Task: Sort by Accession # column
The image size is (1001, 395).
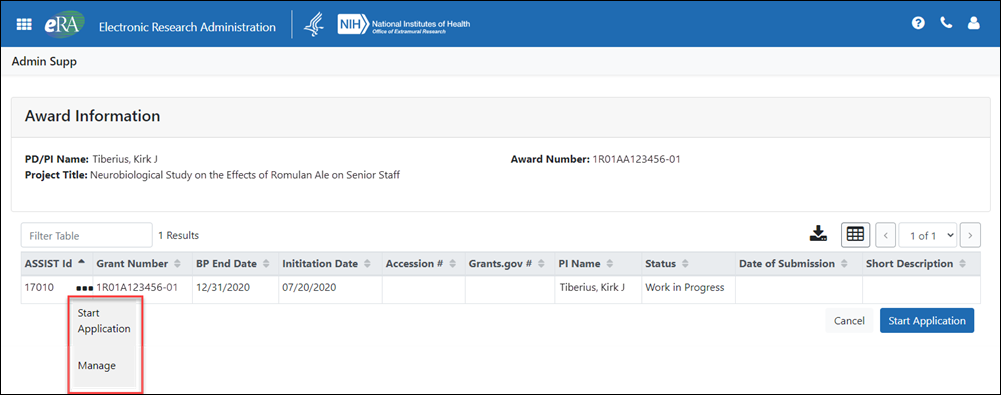Action: (x=424, y=264)
